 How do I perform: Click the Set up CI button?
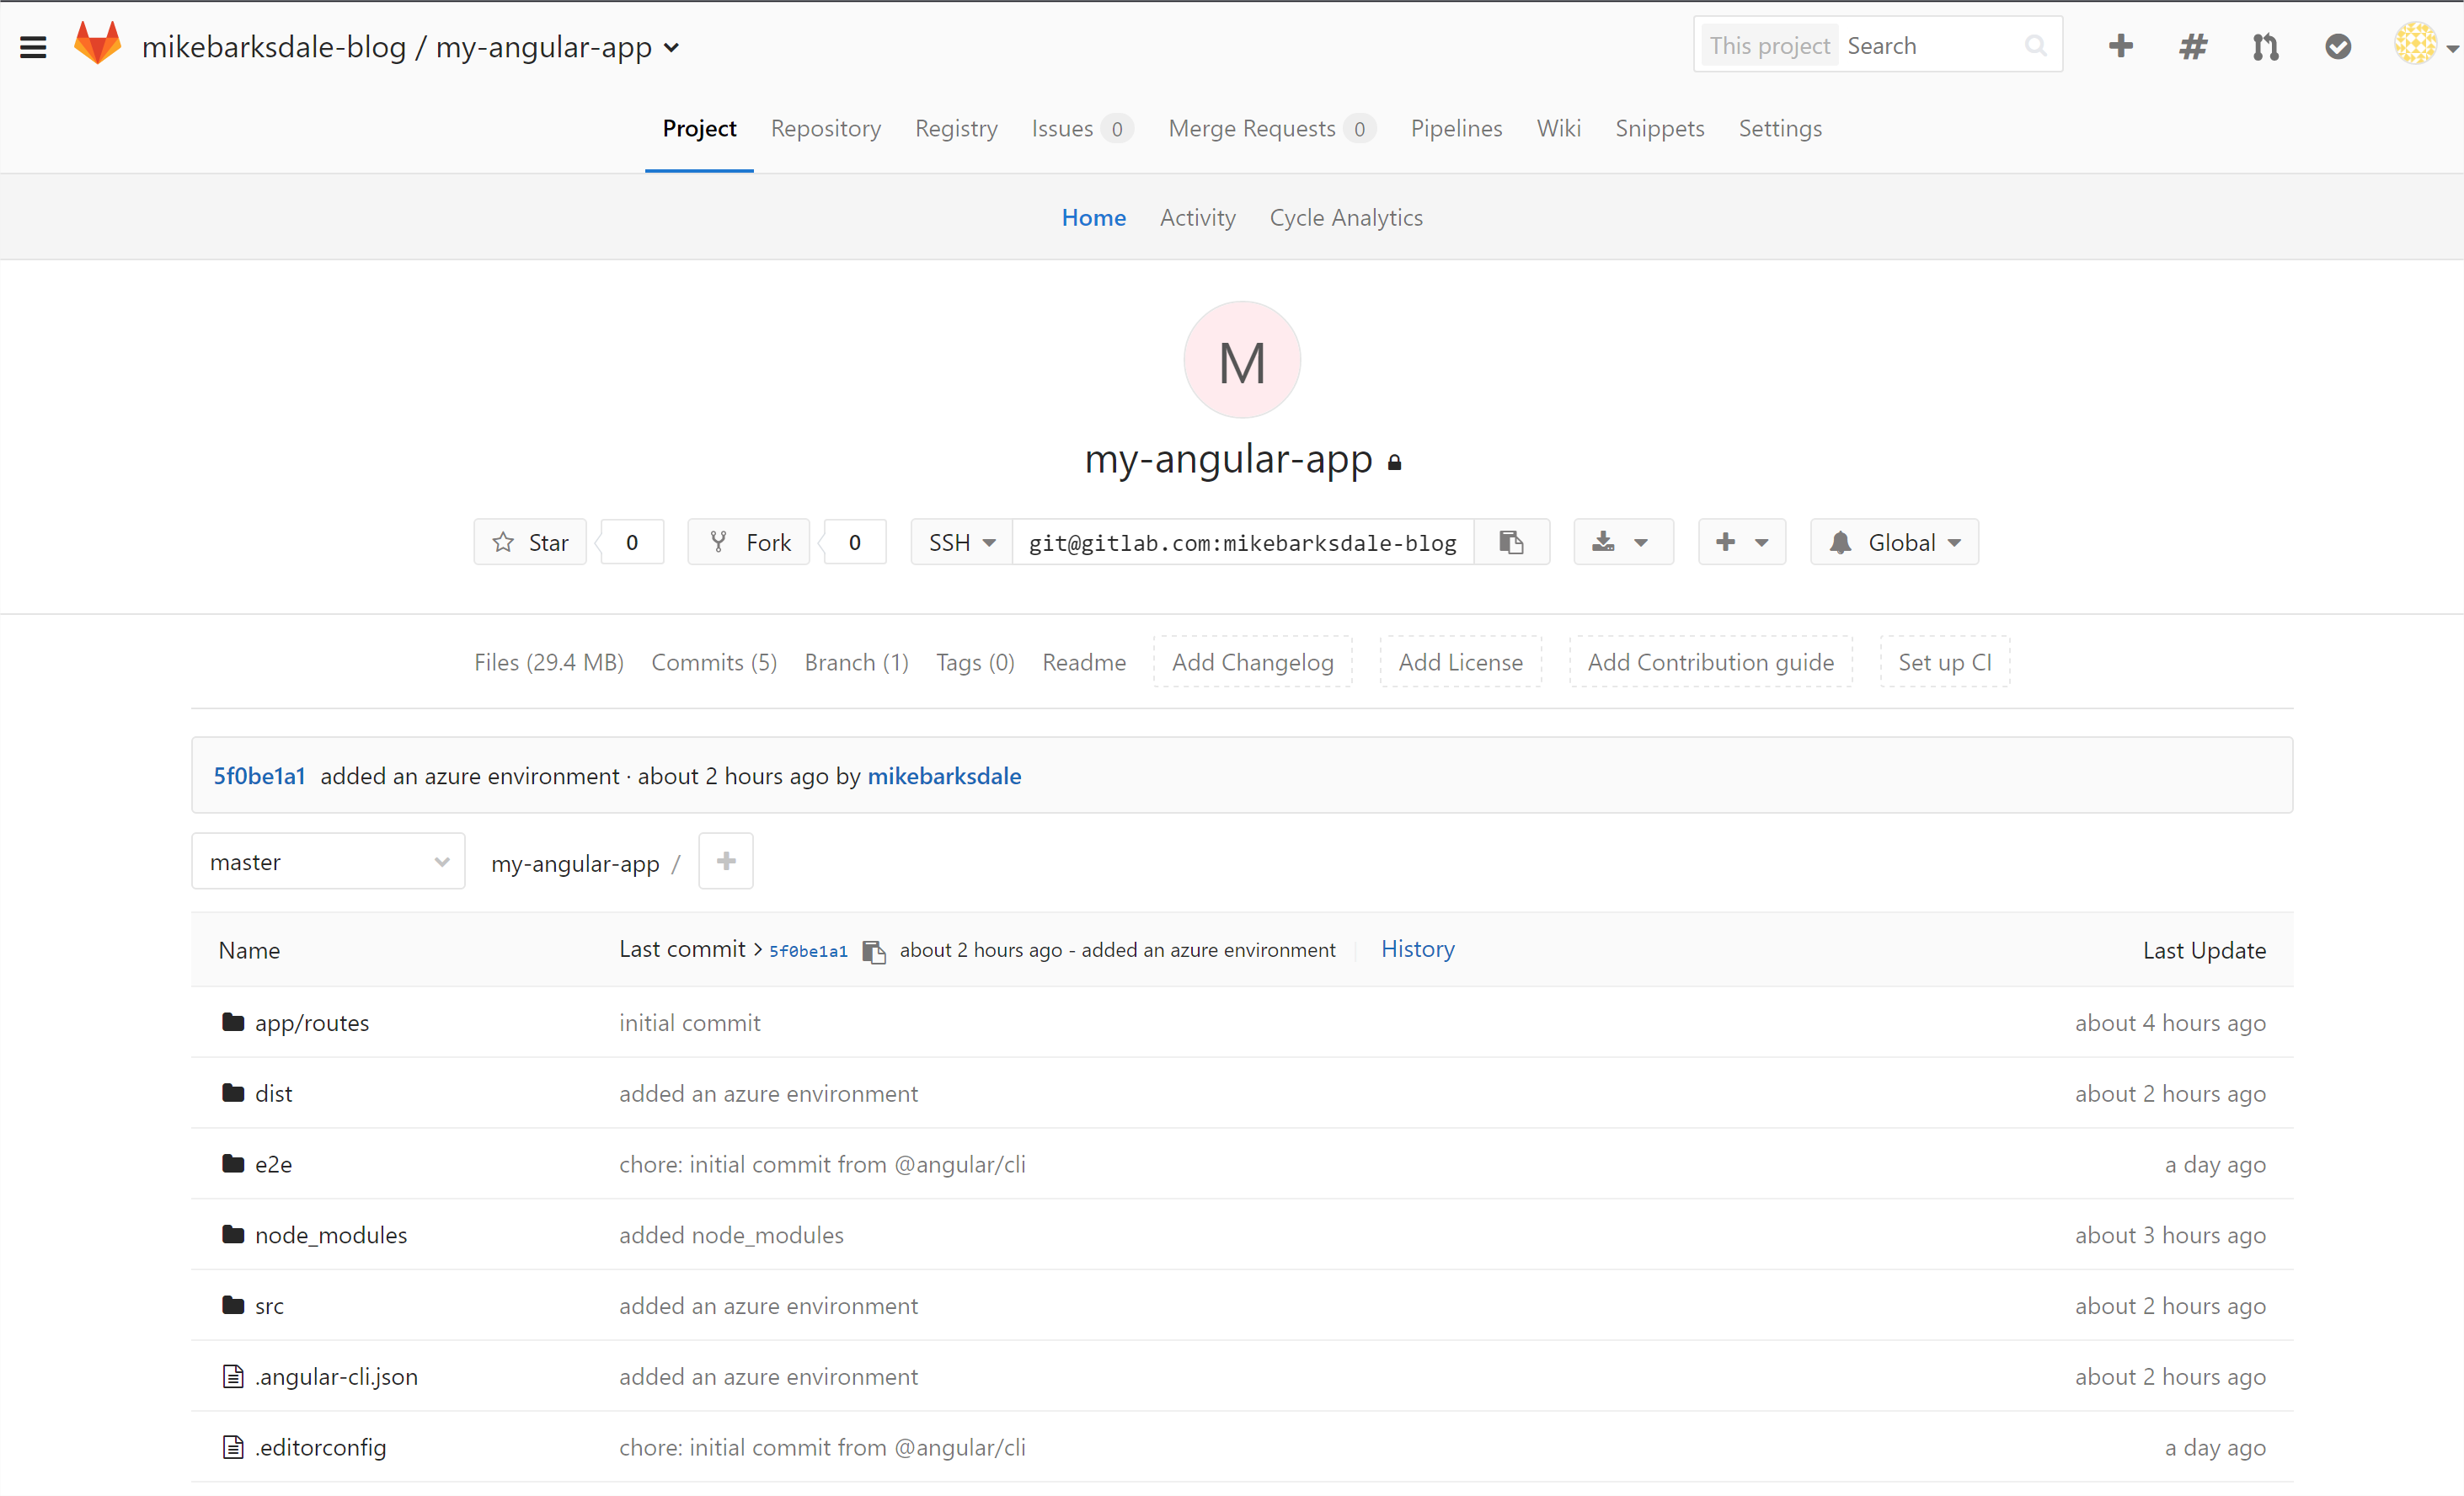[1944, 661]
